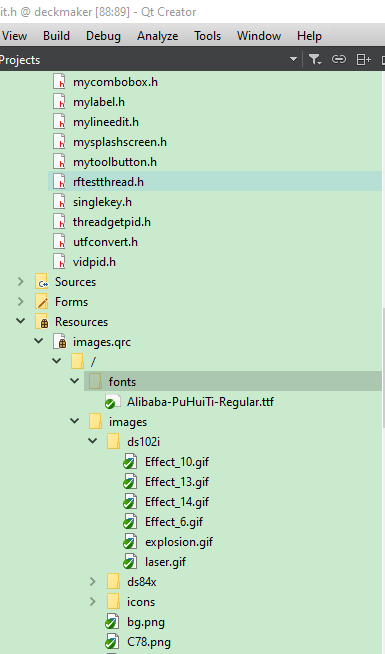
Task: Select bg.png image resource
Action: (146, 622)
